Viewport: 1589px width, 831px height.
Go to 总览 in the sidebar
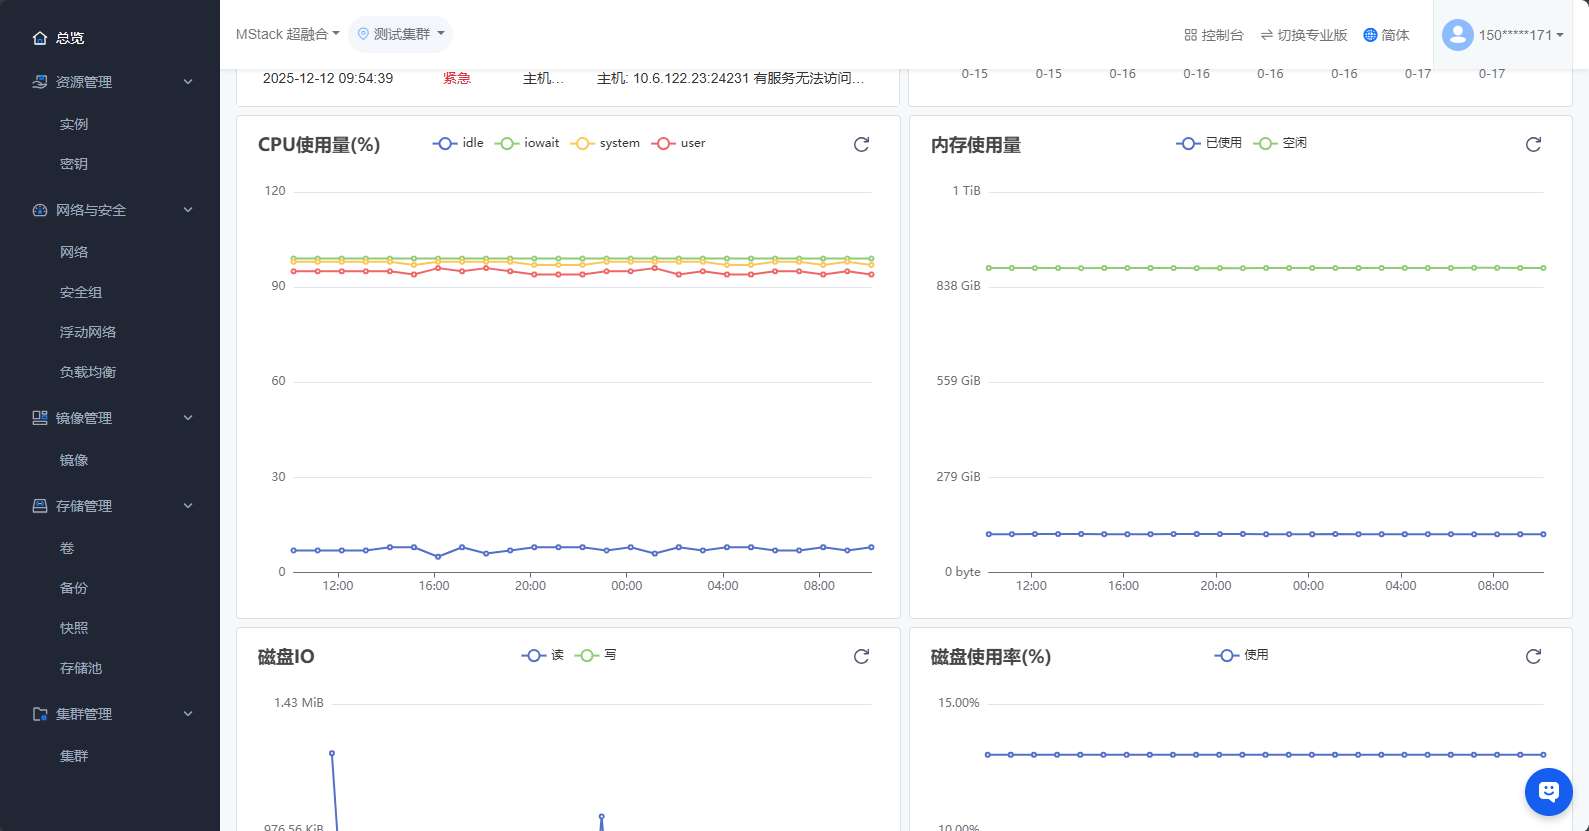pyautogui.click(x=69, y=38)
